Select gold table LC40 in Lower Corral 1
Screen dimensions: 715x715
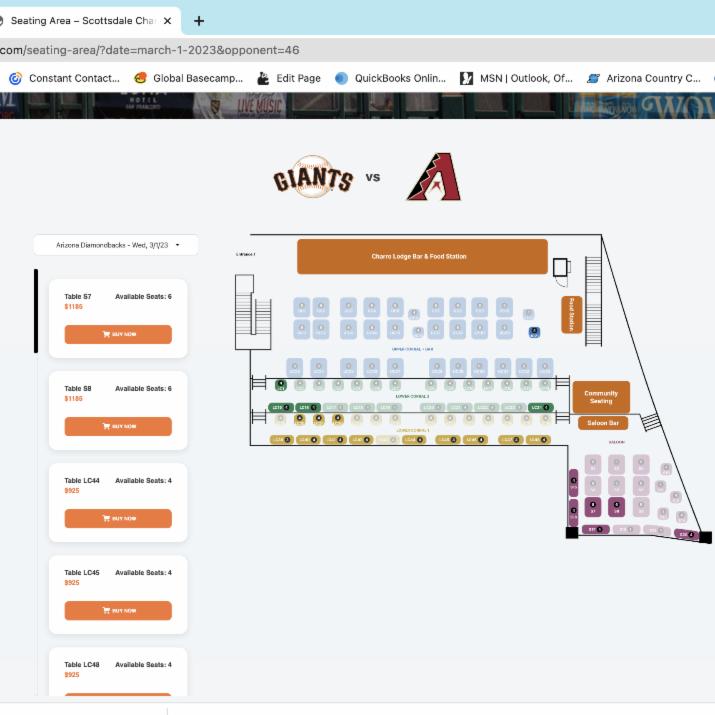[x=308, y=440]
